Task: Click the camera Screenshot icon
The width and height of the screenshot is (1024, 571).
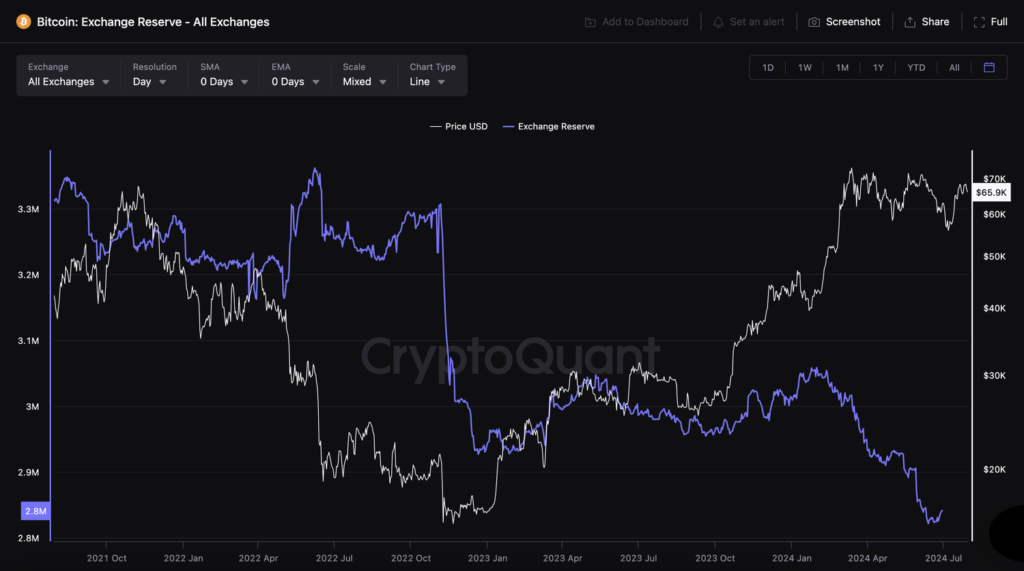Action: (814, 22)
